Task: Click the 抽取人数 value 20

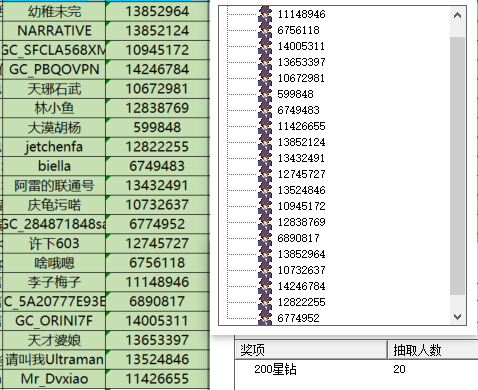Action: tap(399, 369)
